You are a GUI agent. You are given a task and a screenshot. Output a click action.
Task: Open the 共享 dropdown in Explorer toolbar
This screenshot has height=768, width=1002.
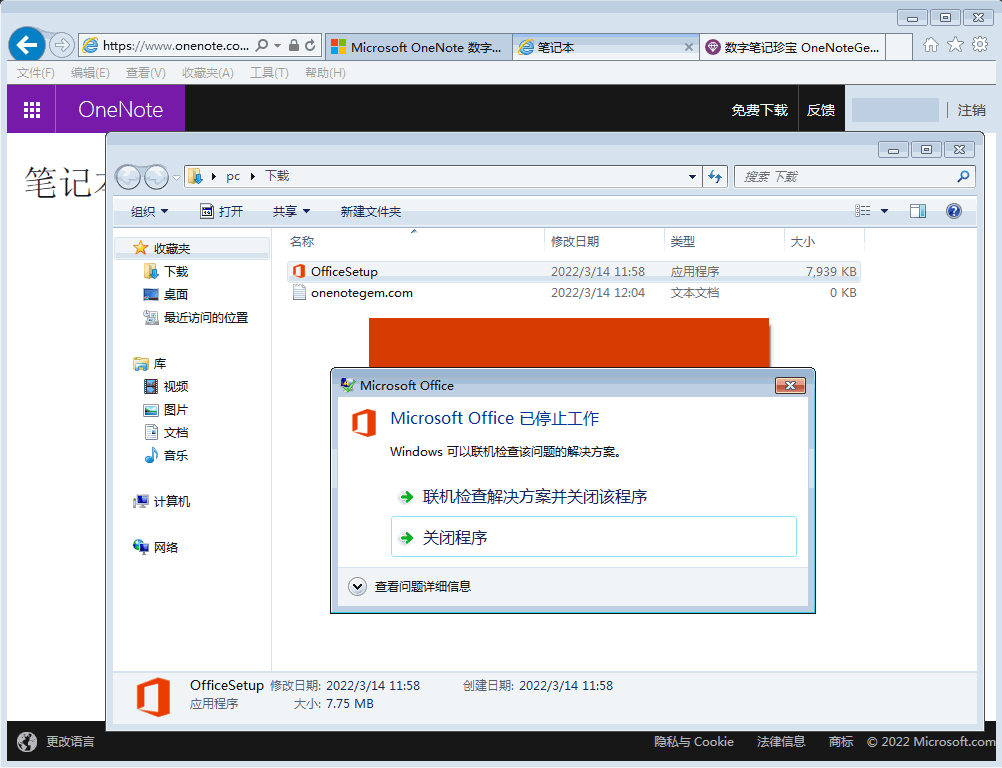(291, 211)
